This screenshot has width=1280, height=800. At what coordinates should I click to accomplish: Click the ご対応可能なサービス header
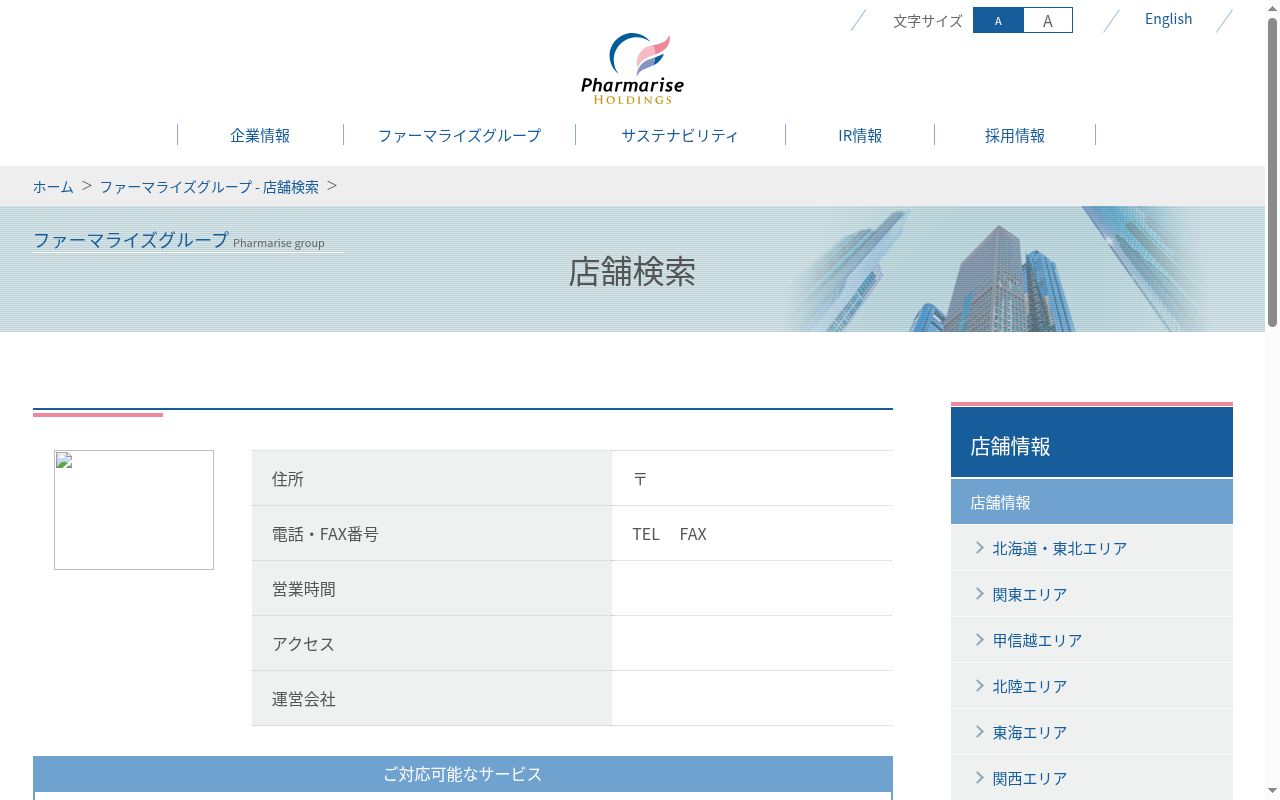463,774
